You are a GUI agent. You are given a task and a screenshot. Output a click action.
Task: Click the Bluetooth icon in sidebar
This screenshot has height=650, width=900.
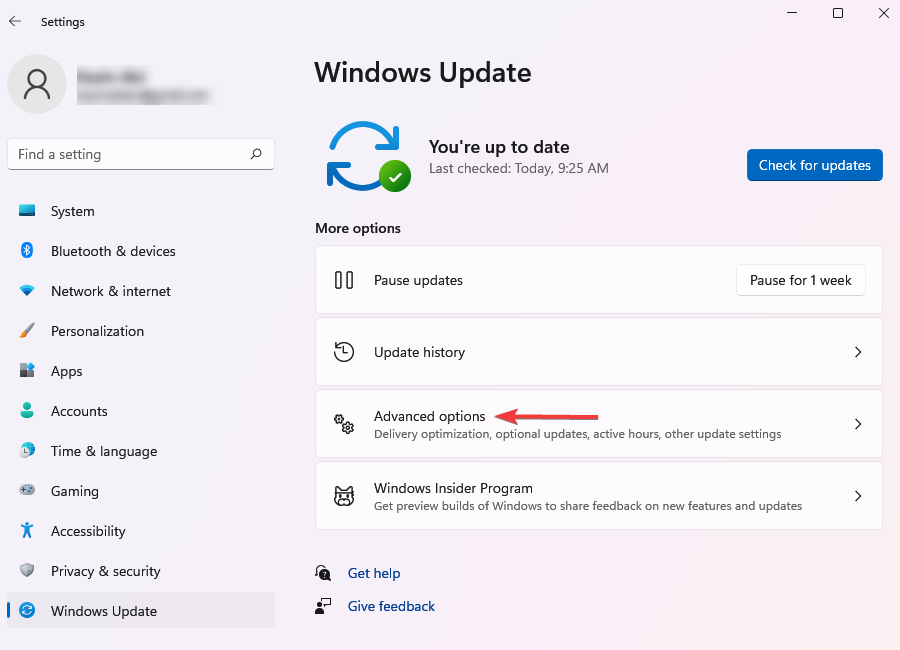27,250
